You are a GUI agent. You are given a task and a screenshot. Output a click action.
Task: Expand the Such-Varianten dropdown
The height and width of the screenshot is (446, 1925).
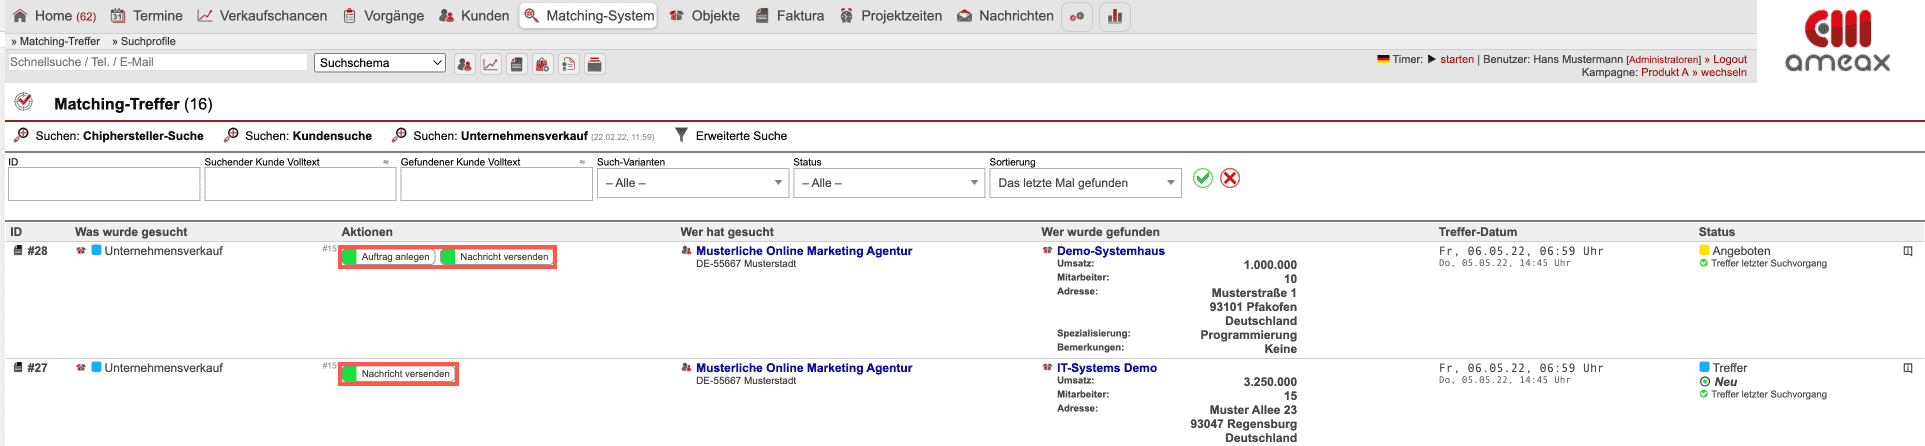pyautogui.click(x=692, y=183)
